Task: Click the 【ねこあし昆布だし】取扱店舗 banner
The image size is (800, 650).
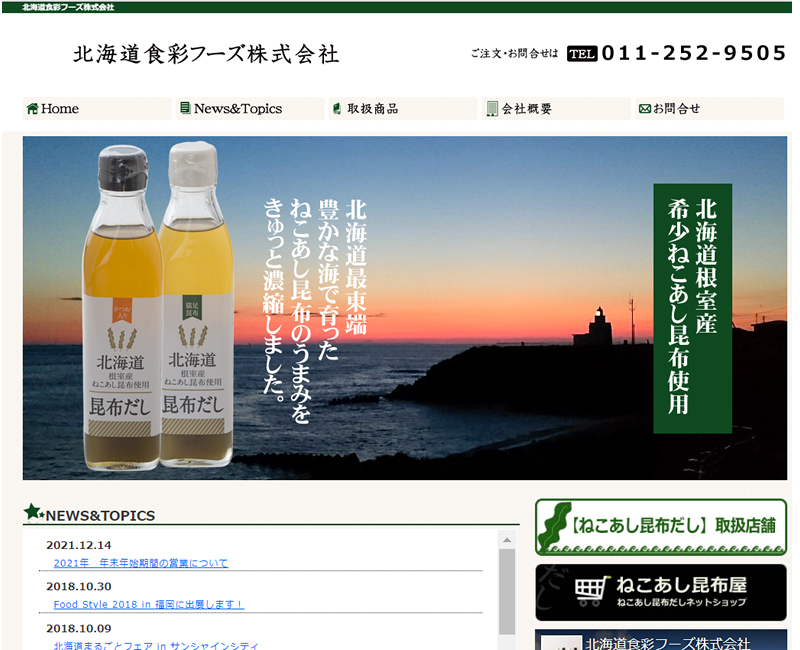Action: [x=661, y=527]
